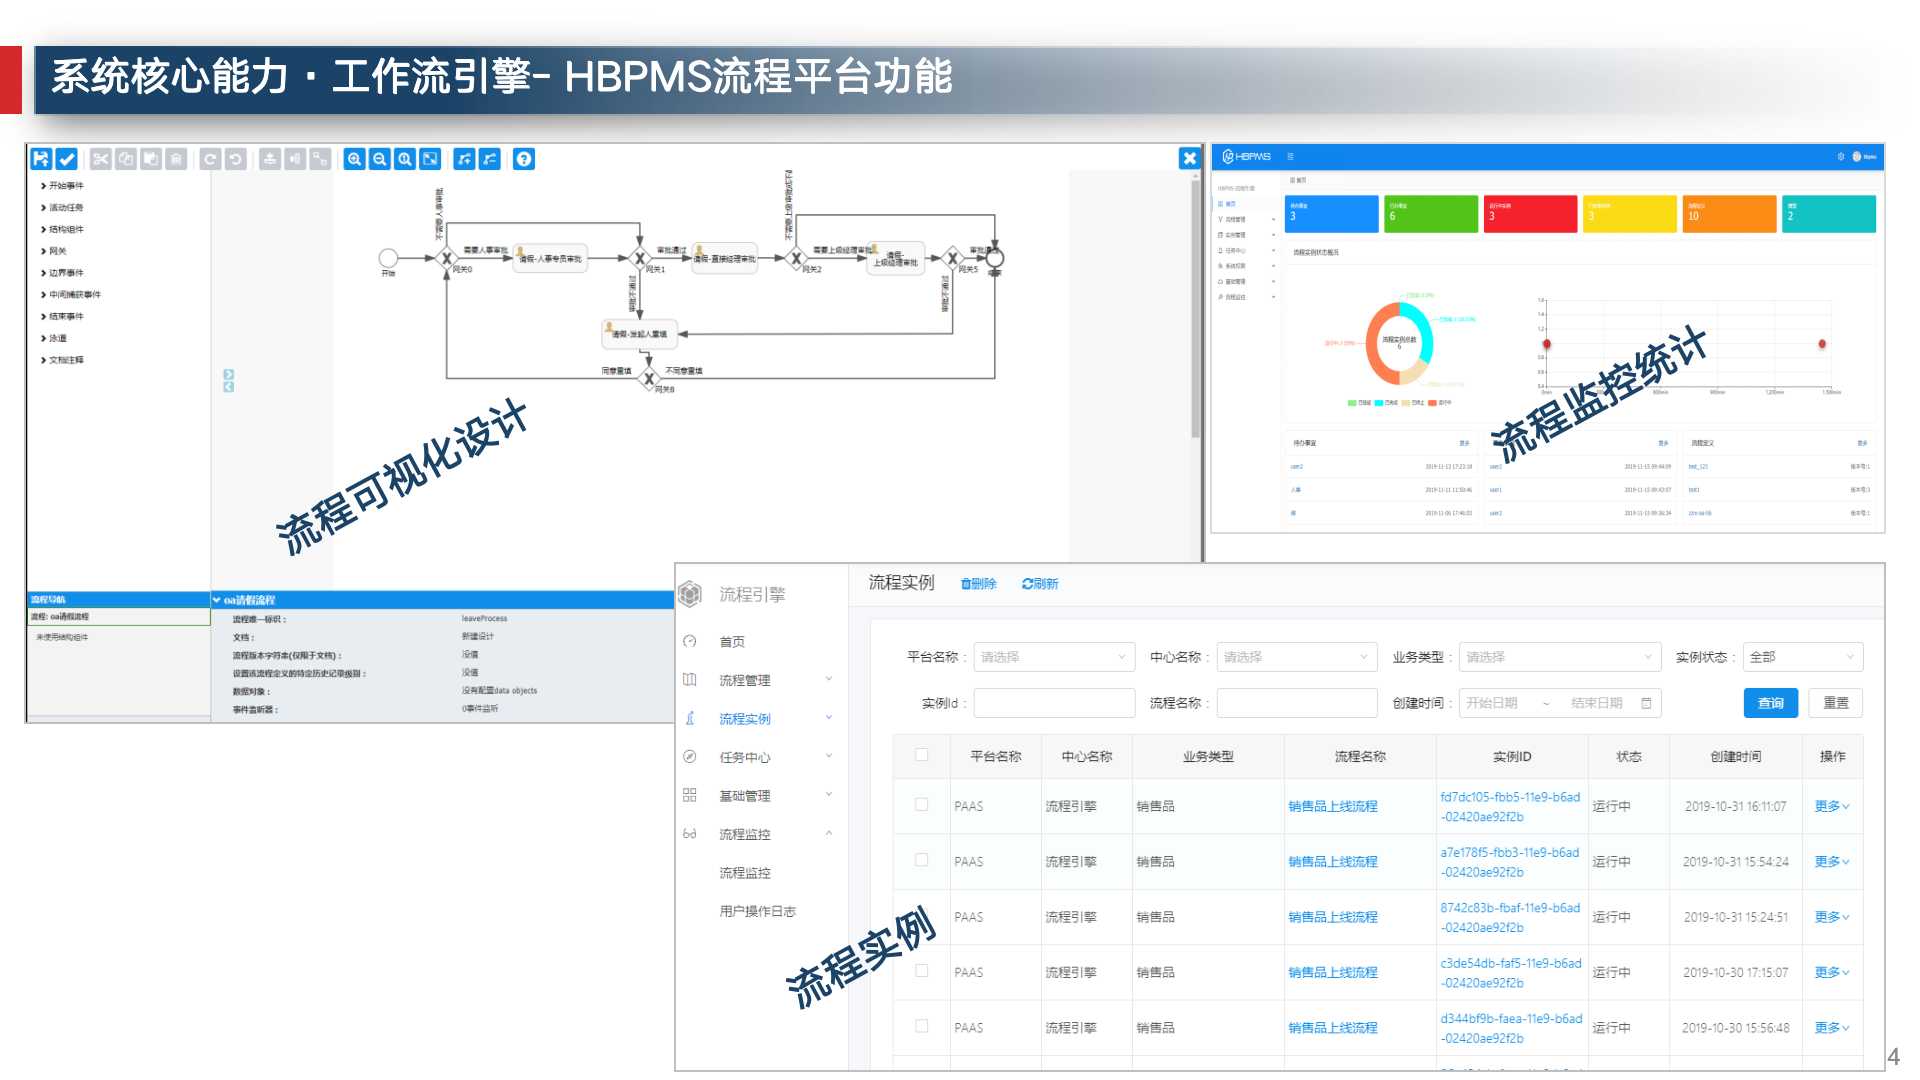Open the Help question-mark icon
The image size is (1920, 1080).
[523, 158]
